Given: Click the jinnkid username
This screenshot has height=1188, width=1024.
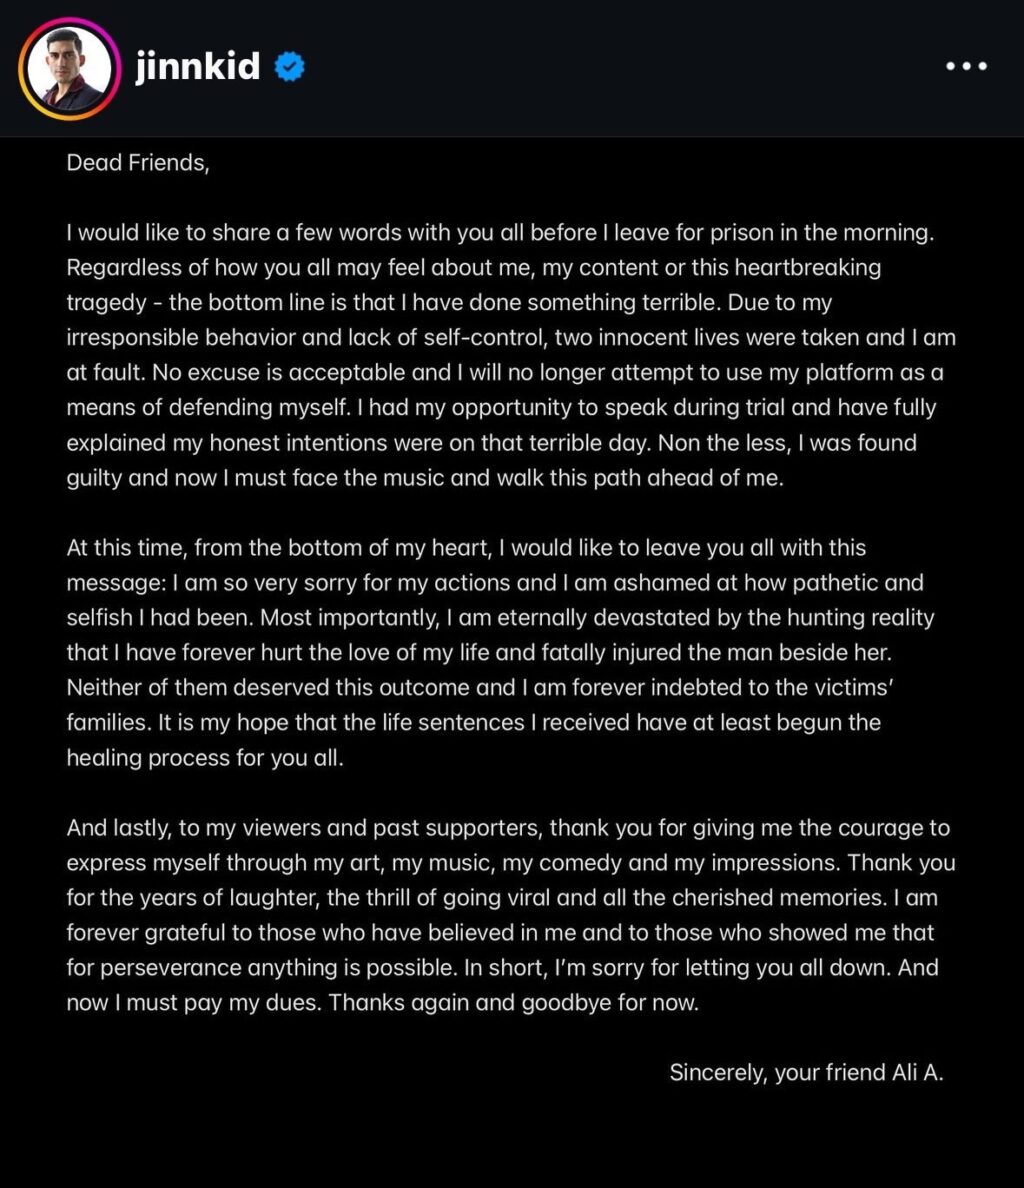Looking at the screenshot, I should click(198, 67).
